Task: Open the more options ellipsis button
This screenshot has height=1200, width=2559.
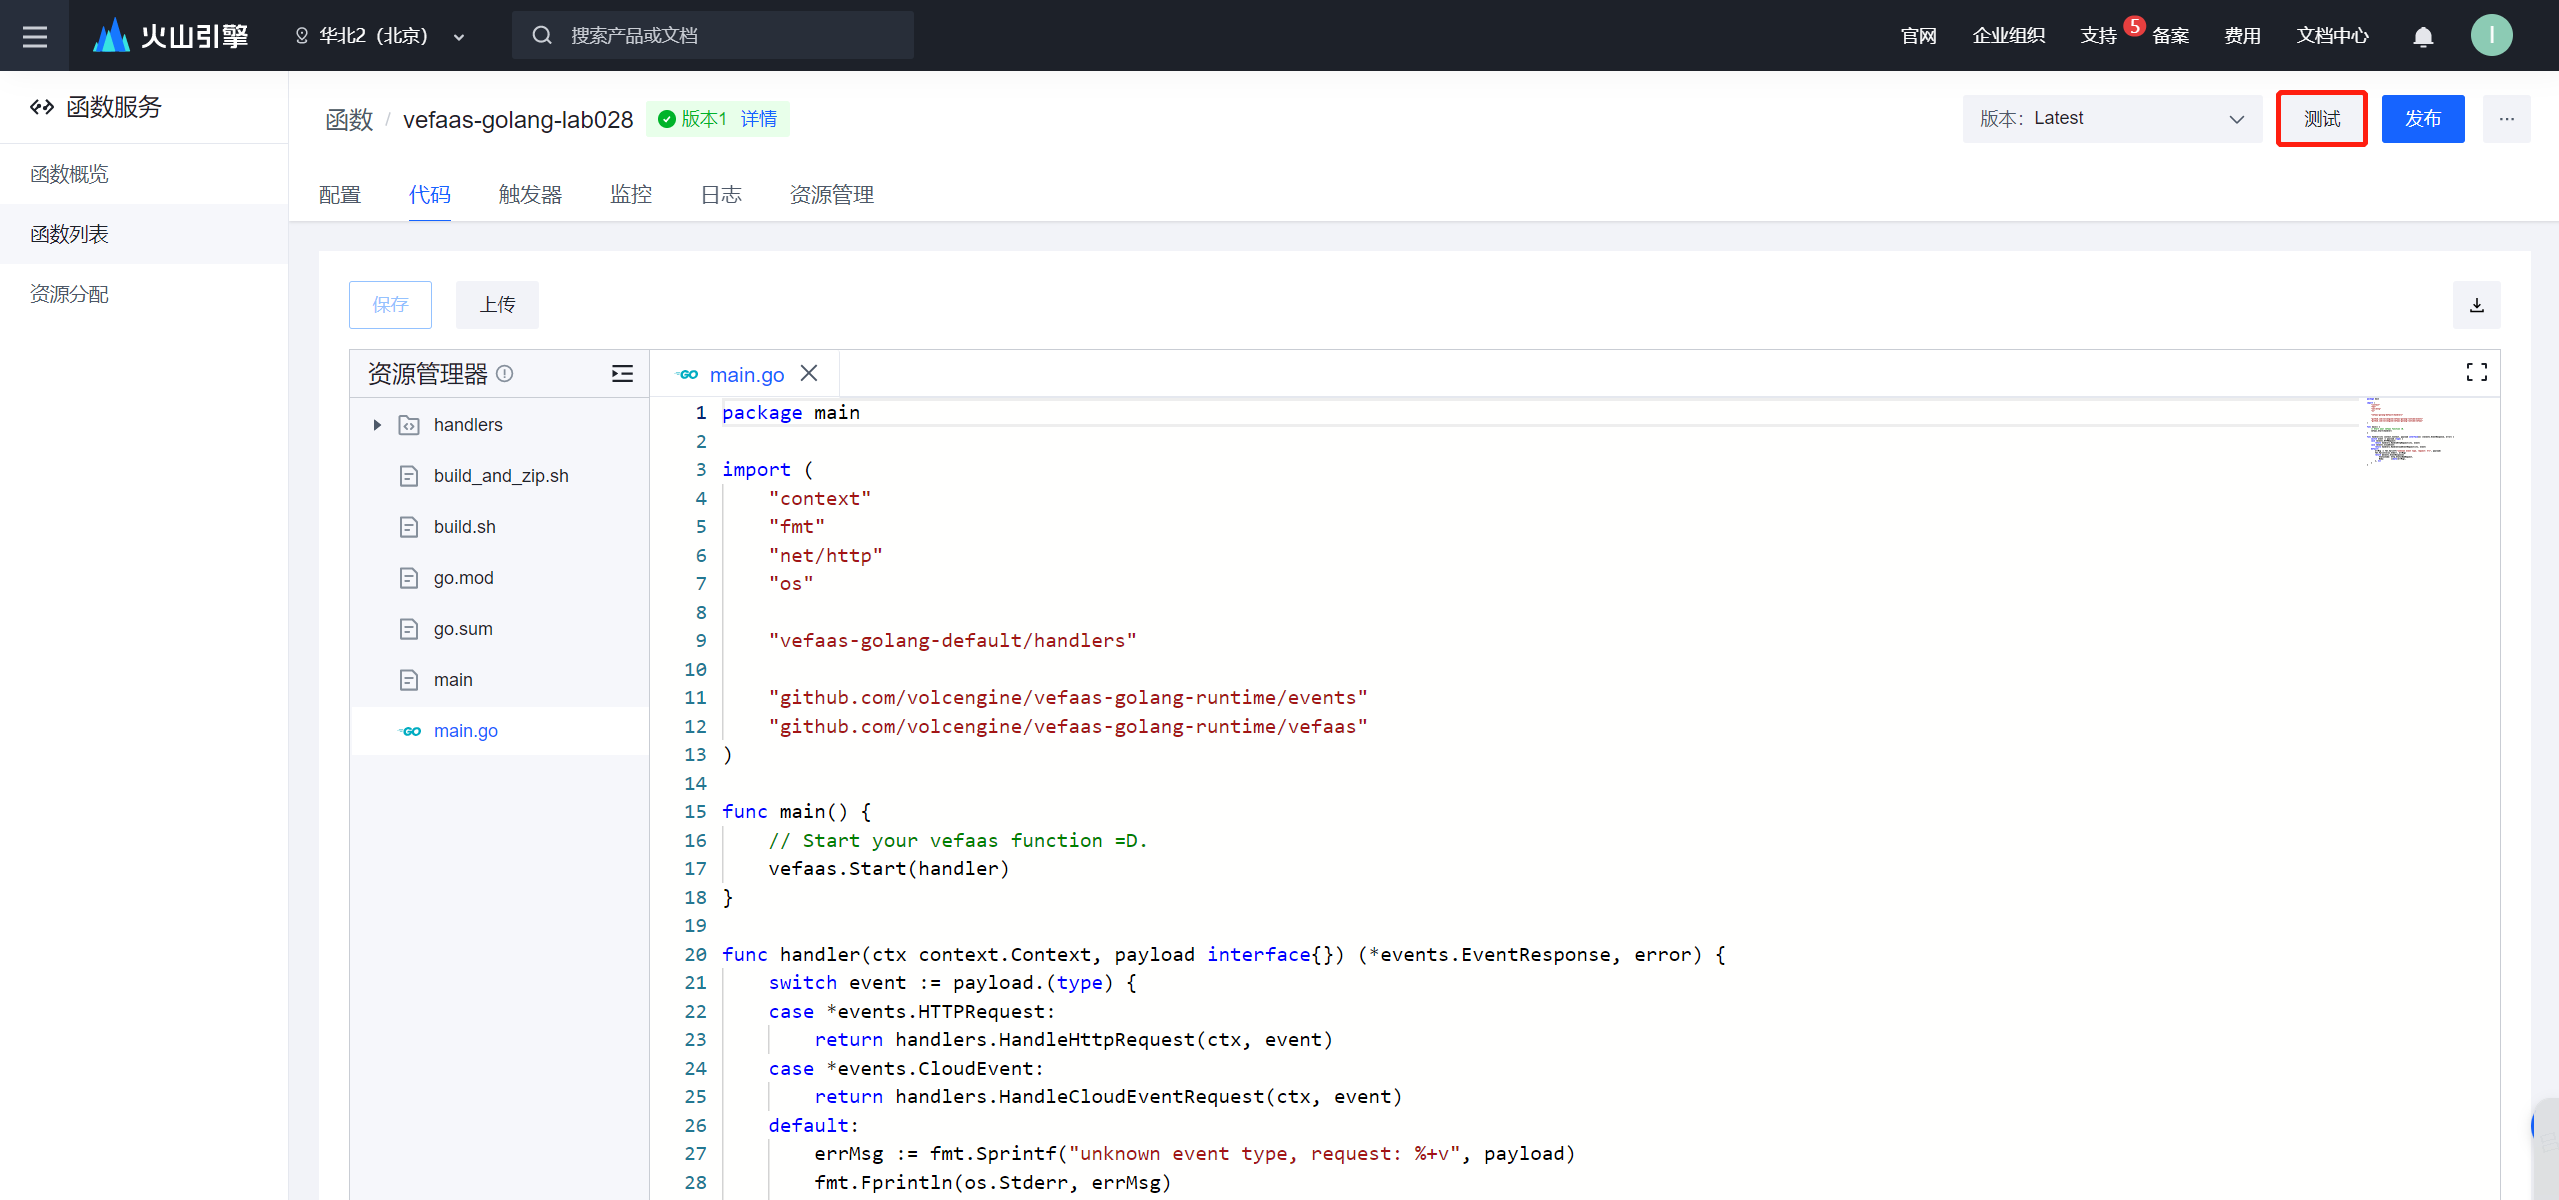Action: click(x=2506, y=119)
